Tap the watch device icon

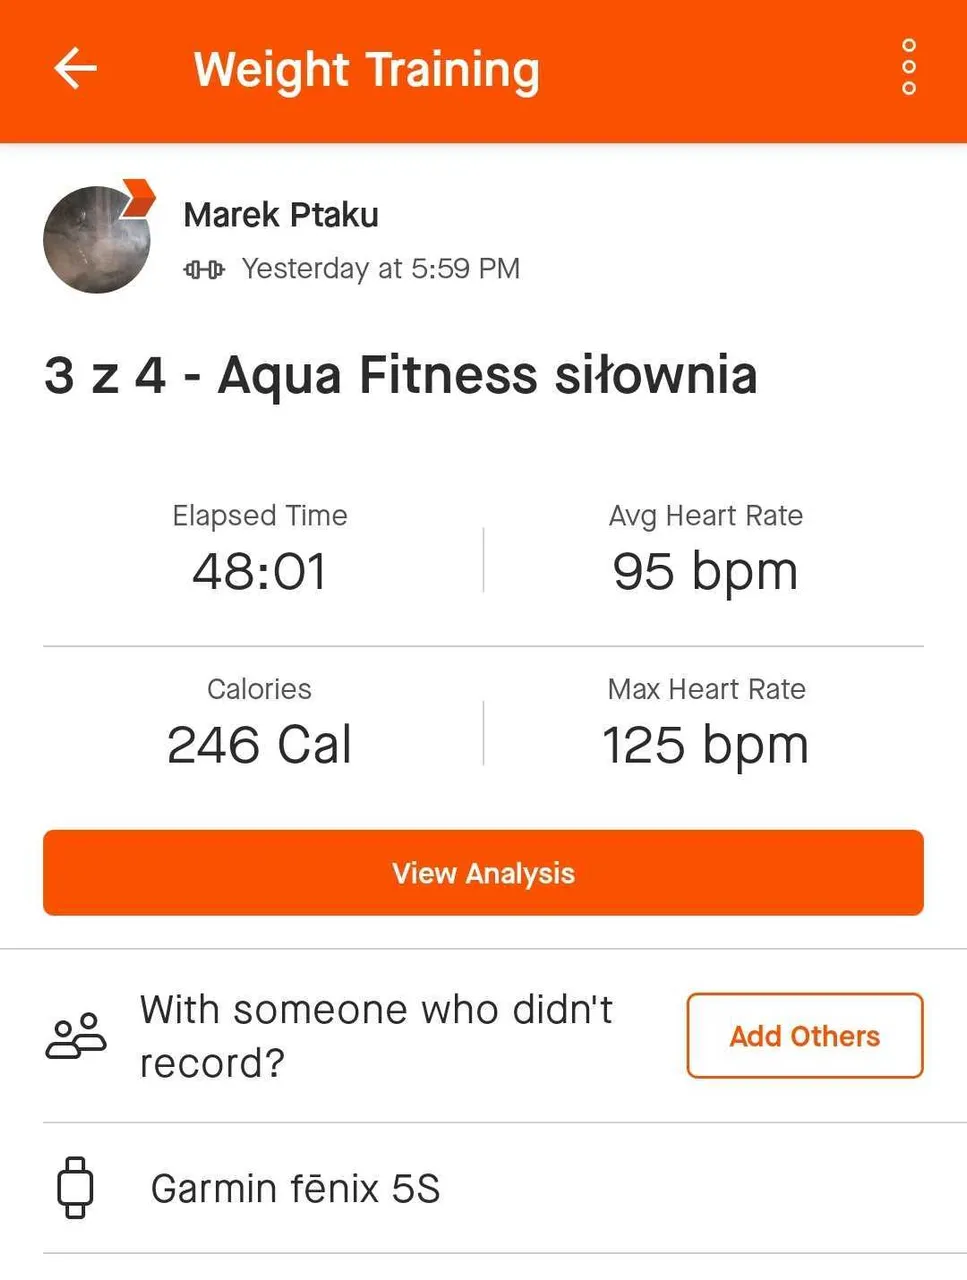(75, 1188)
